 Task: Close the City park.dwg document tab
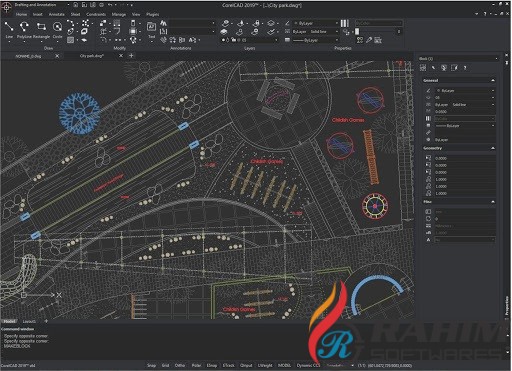pyautogui.click(x=121, y=56)
